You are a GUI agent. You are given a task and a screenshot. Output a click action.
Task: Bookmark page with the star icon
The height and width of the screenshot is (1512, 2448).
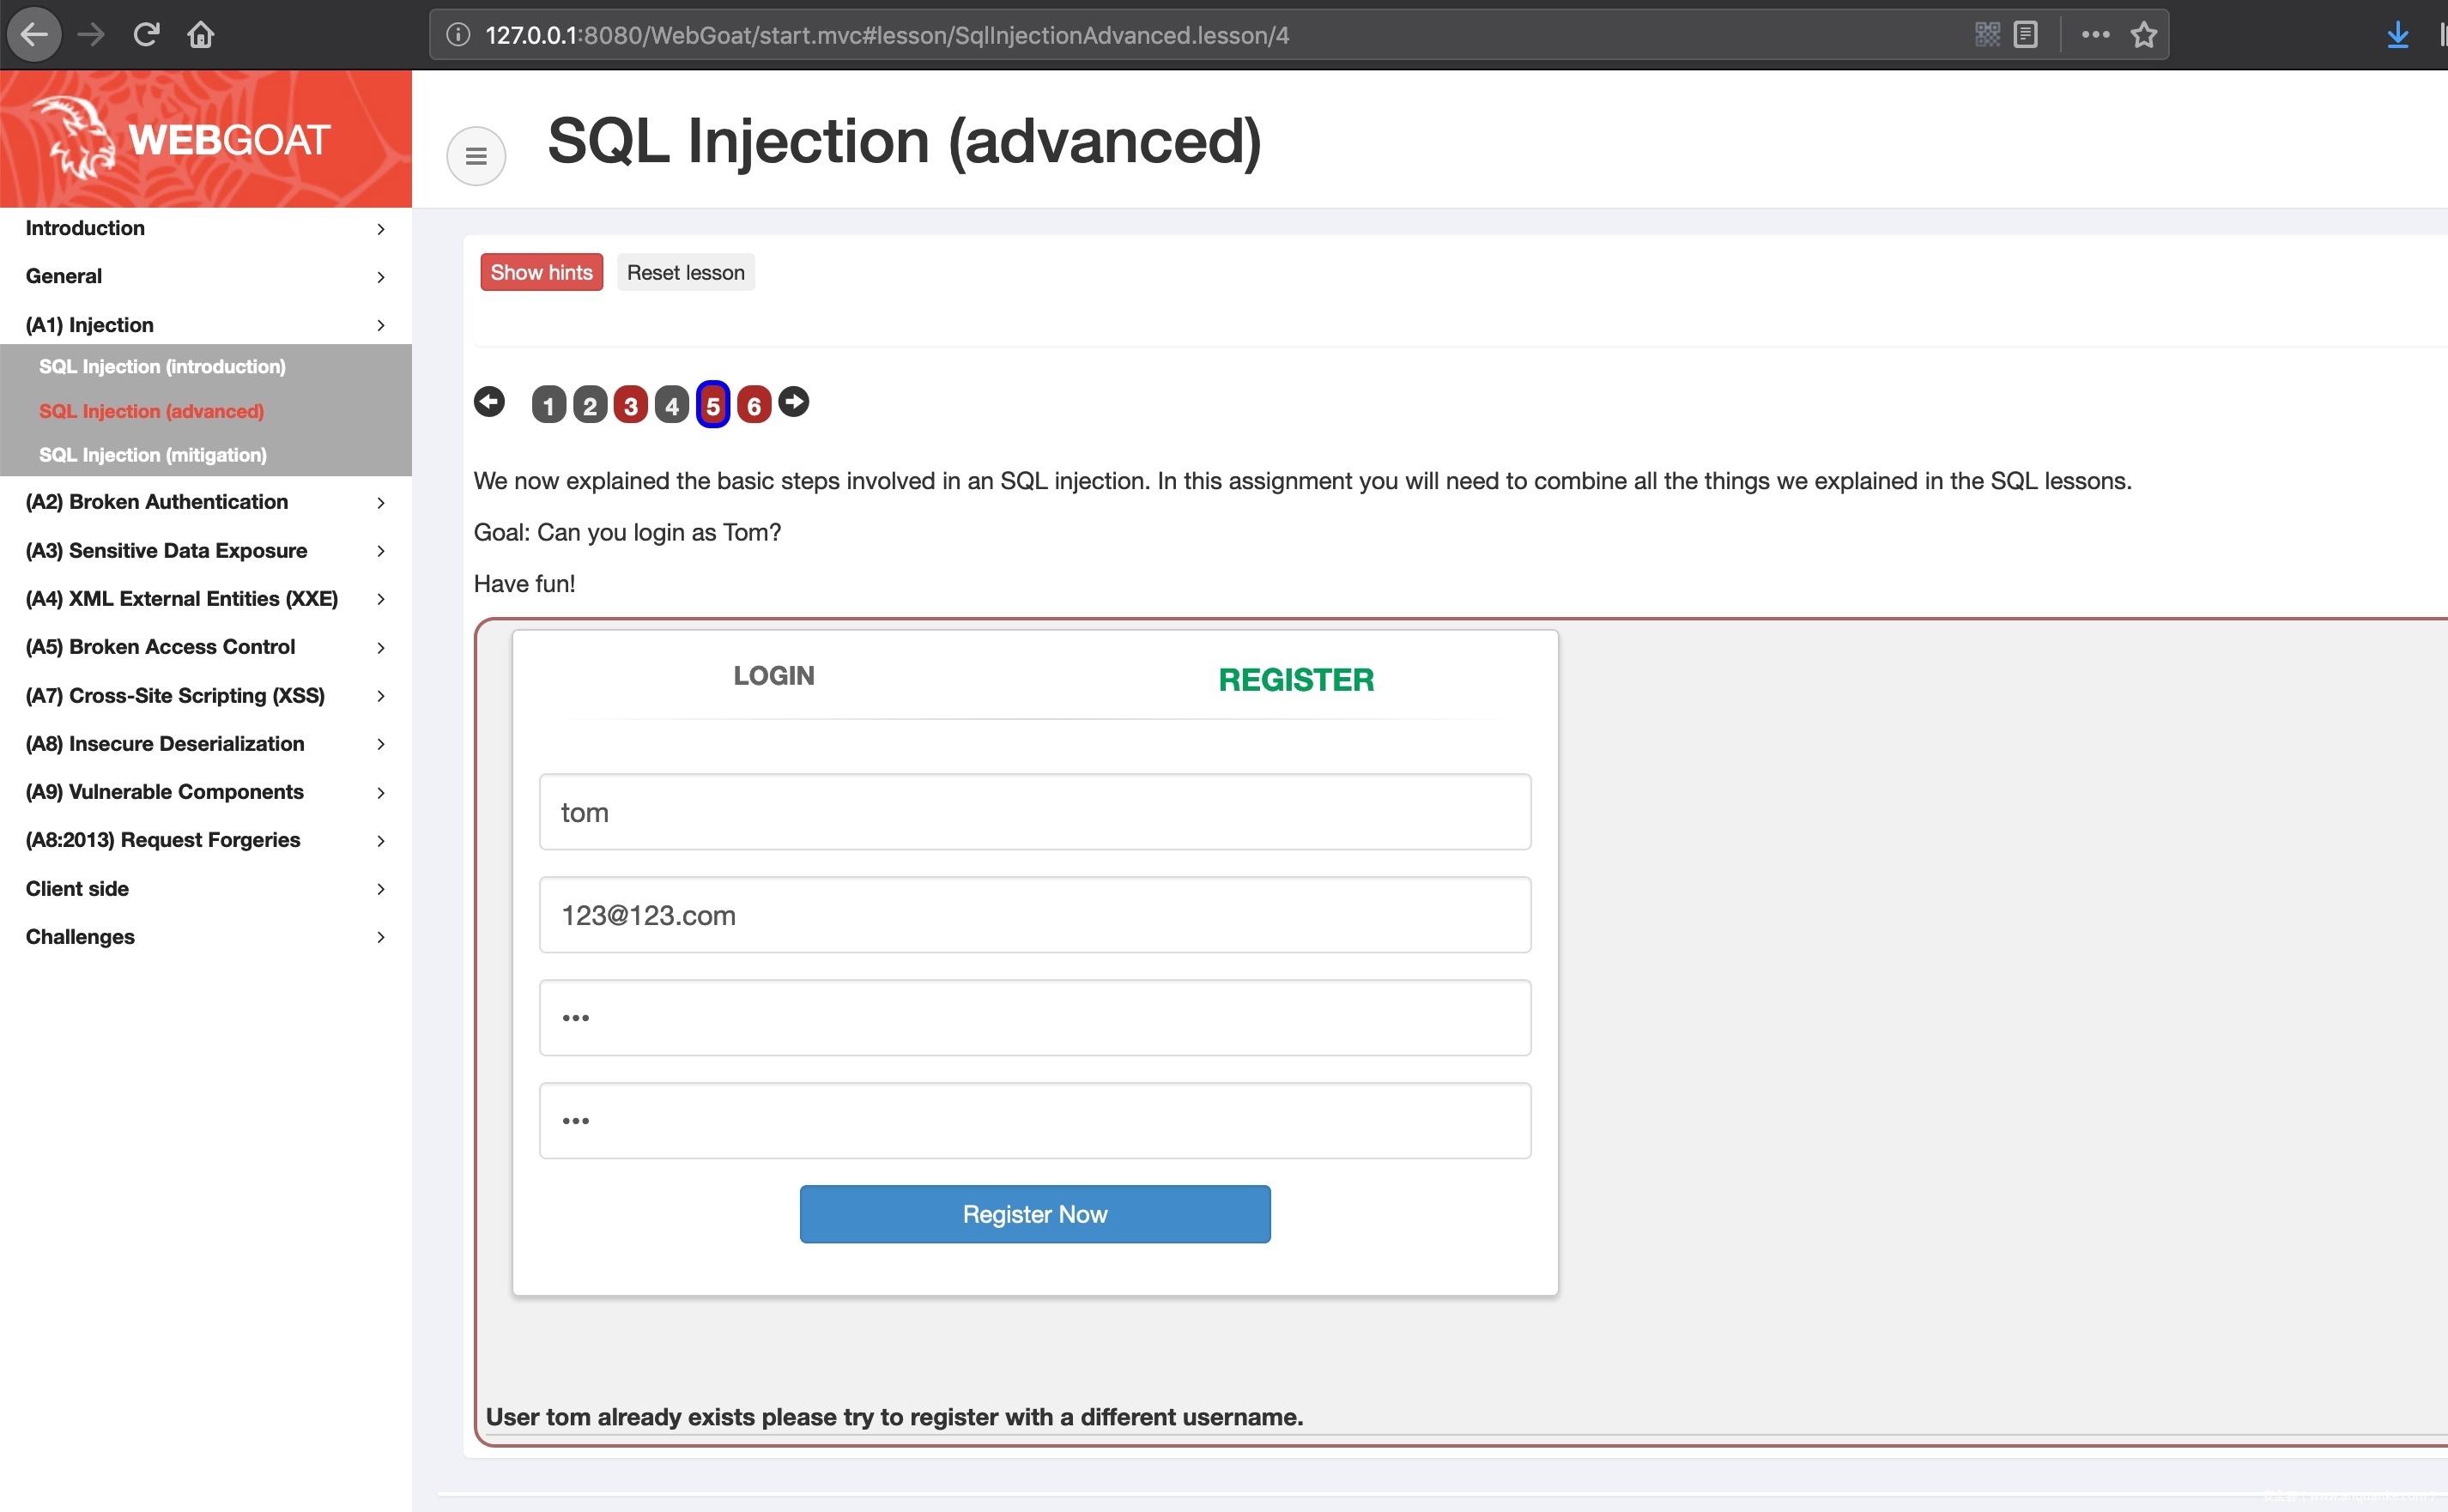(x=2143, y=35)
